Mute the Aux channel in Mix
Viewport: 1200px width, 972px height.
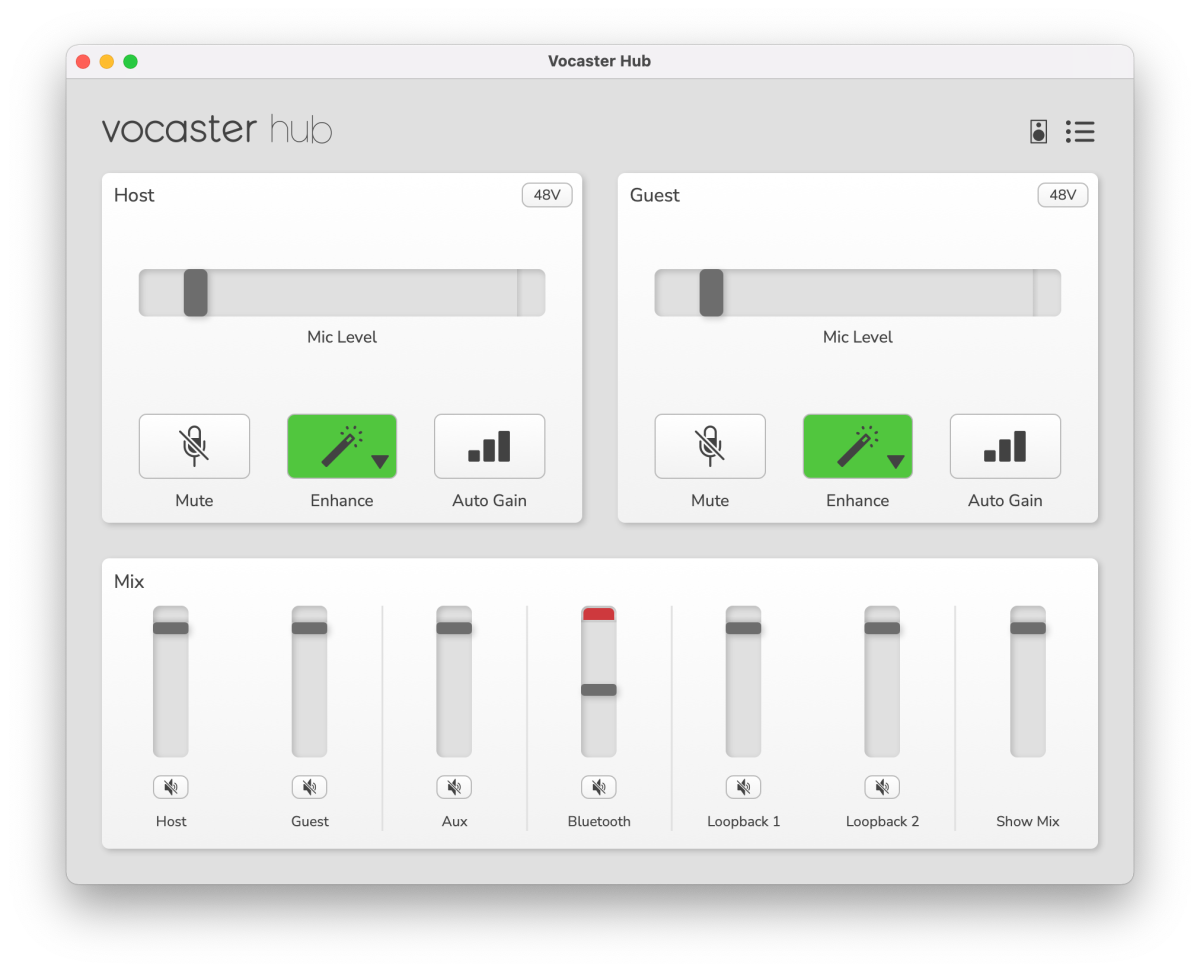[x=454, y=787]
